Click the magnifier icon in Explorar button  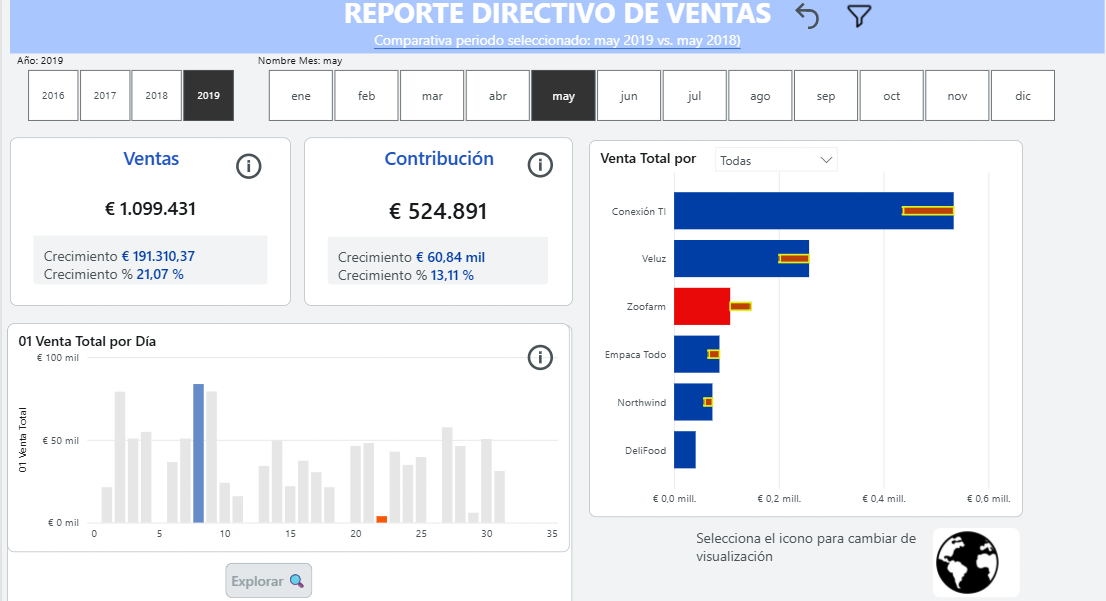click(x=297, y=581)
